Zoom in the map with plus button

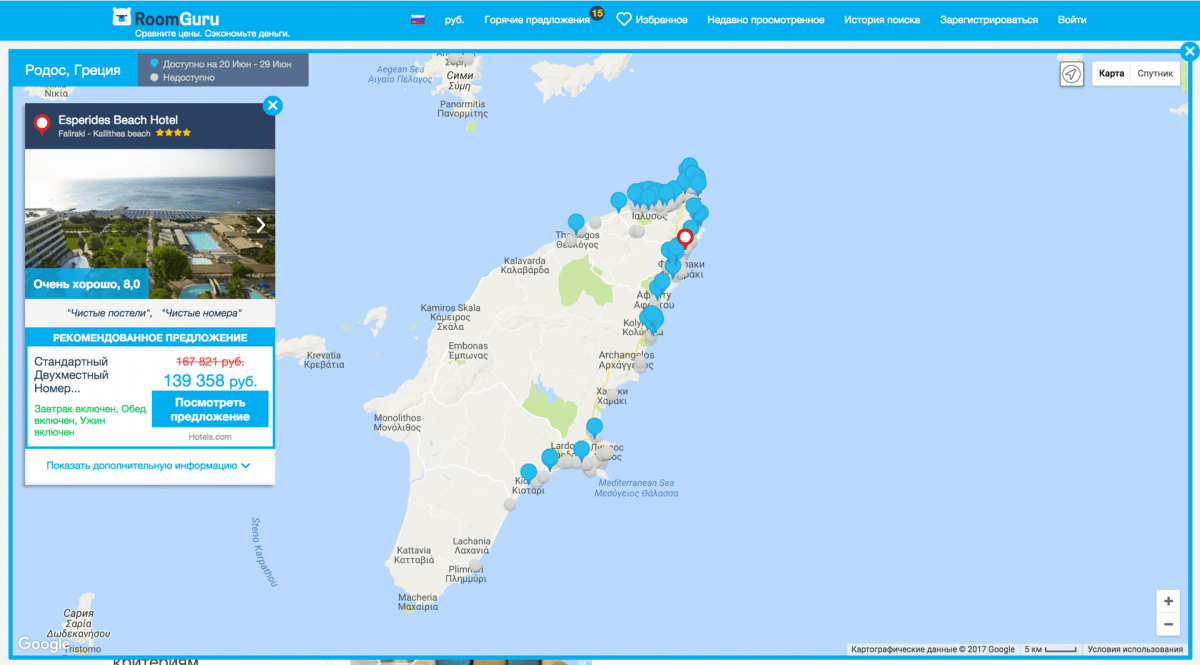[1168, 601]
